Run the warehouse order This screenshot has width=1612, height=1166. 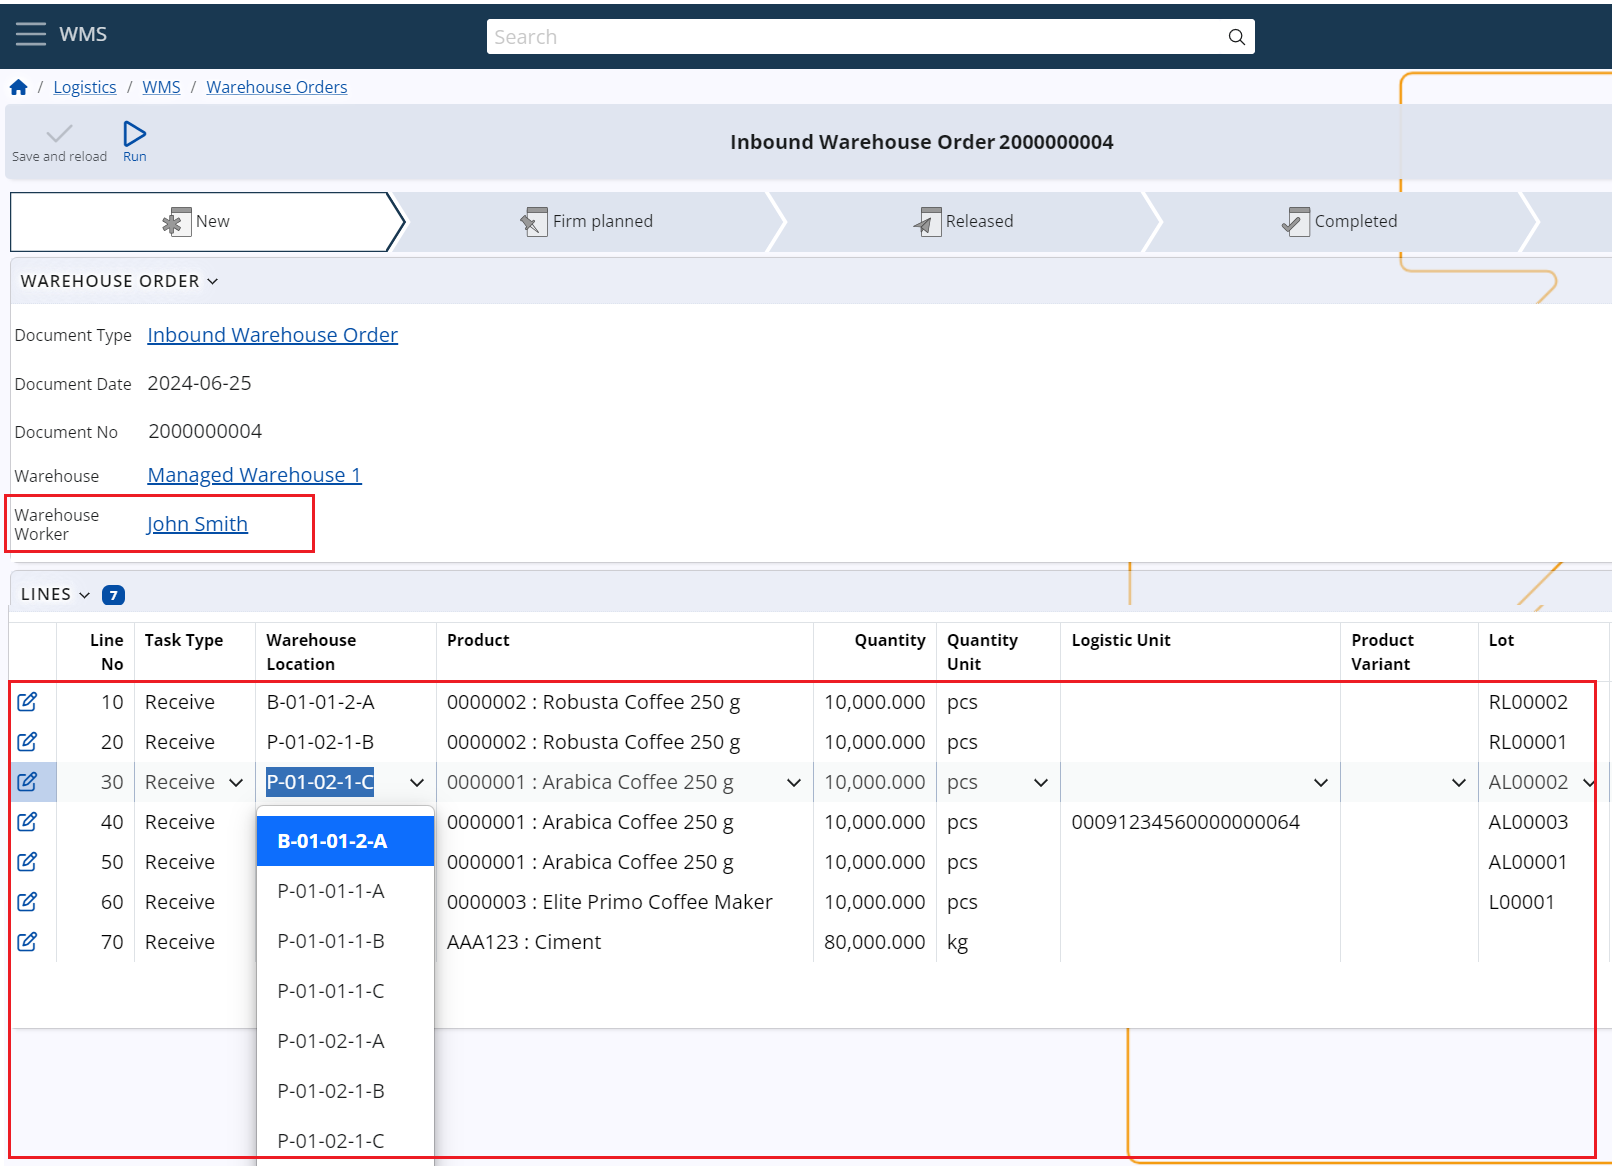(134, 141)
